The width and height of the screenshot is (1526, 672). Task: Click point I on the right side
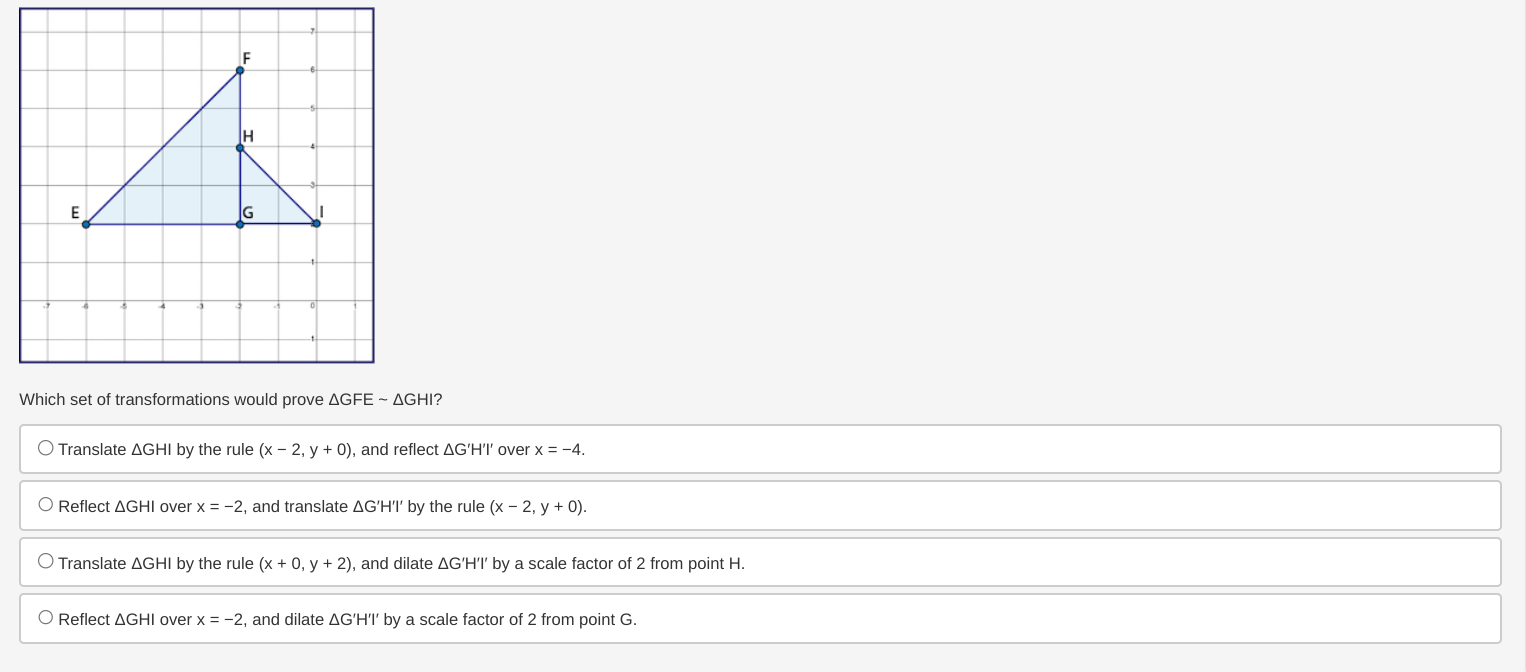click(316, 225)
